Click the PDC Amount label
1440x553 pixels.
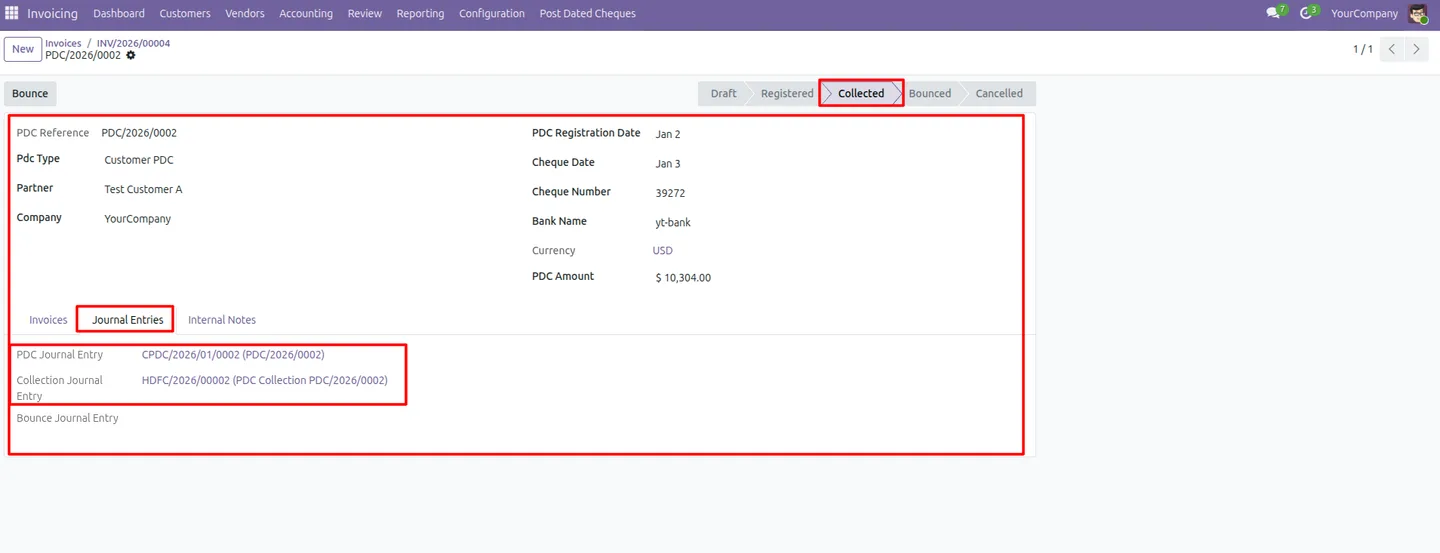563,276
